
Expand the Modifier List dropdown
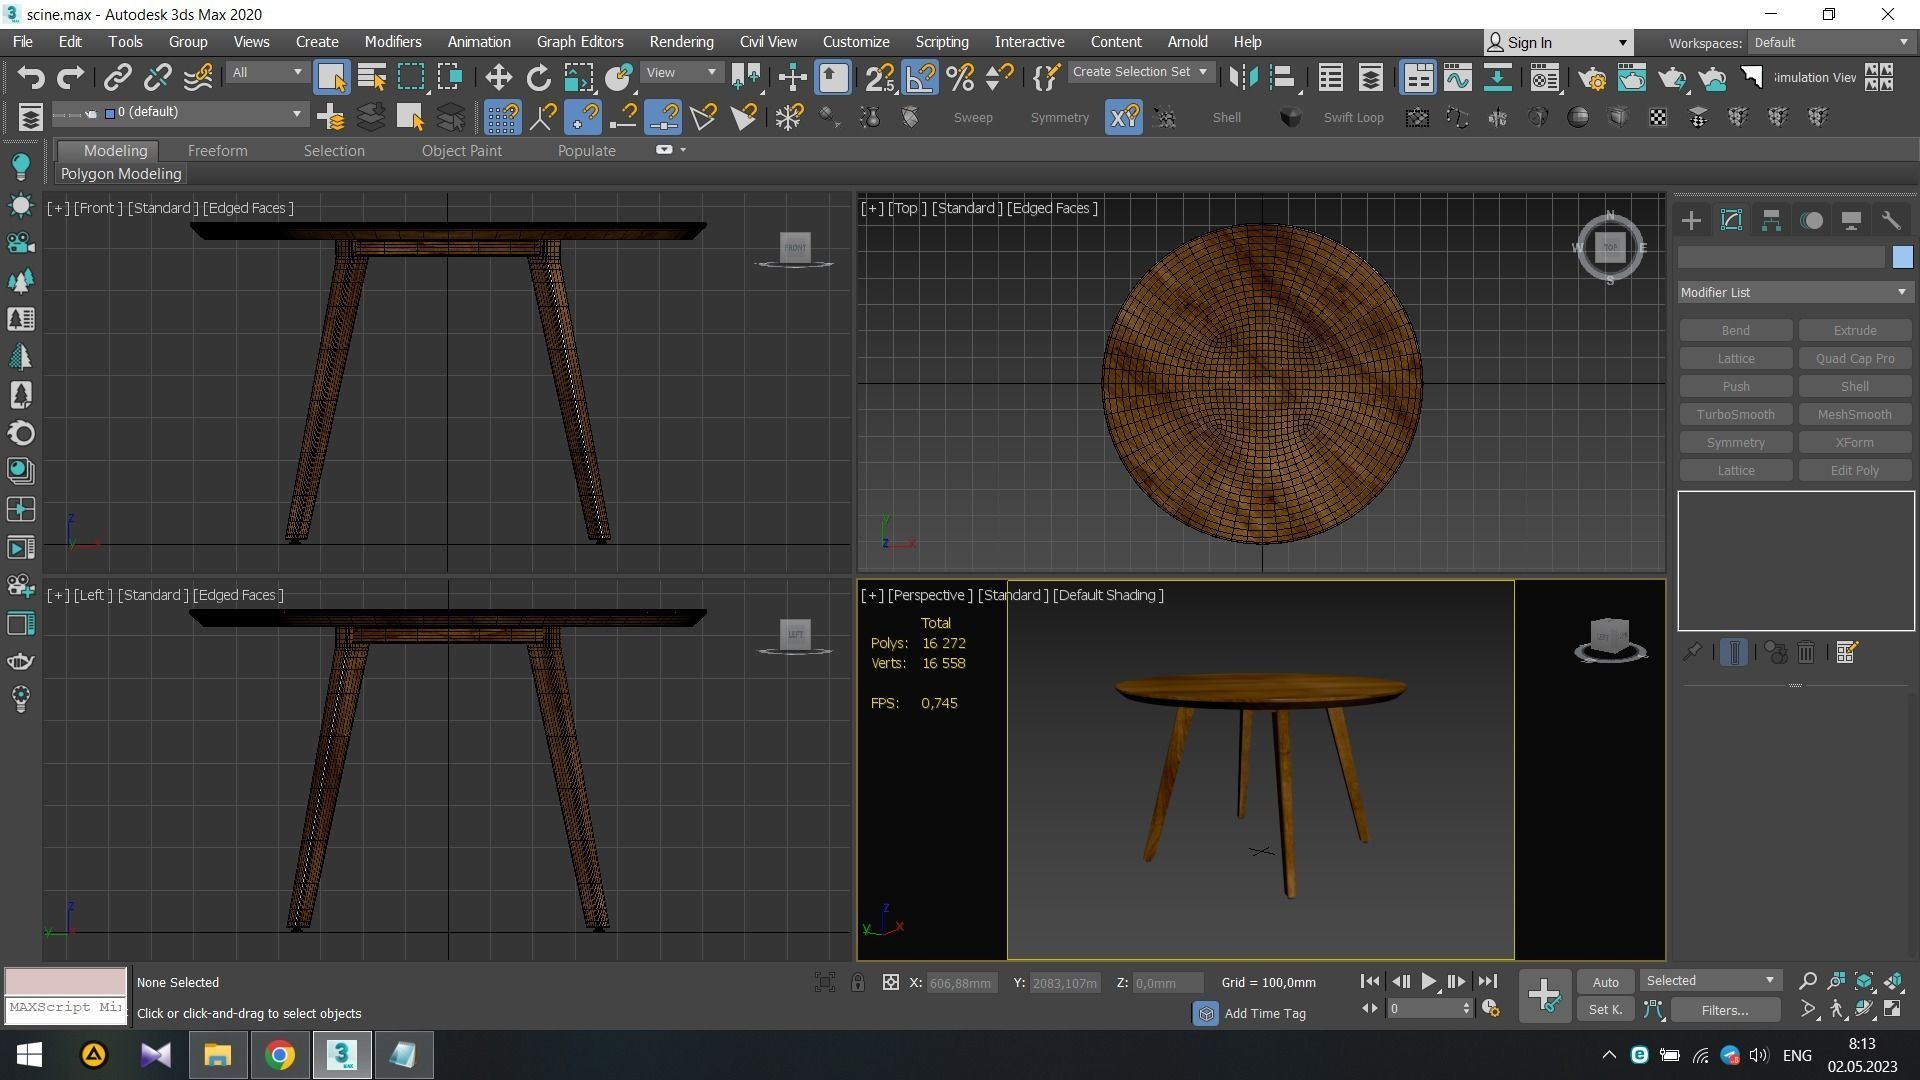click(1795, 293)
